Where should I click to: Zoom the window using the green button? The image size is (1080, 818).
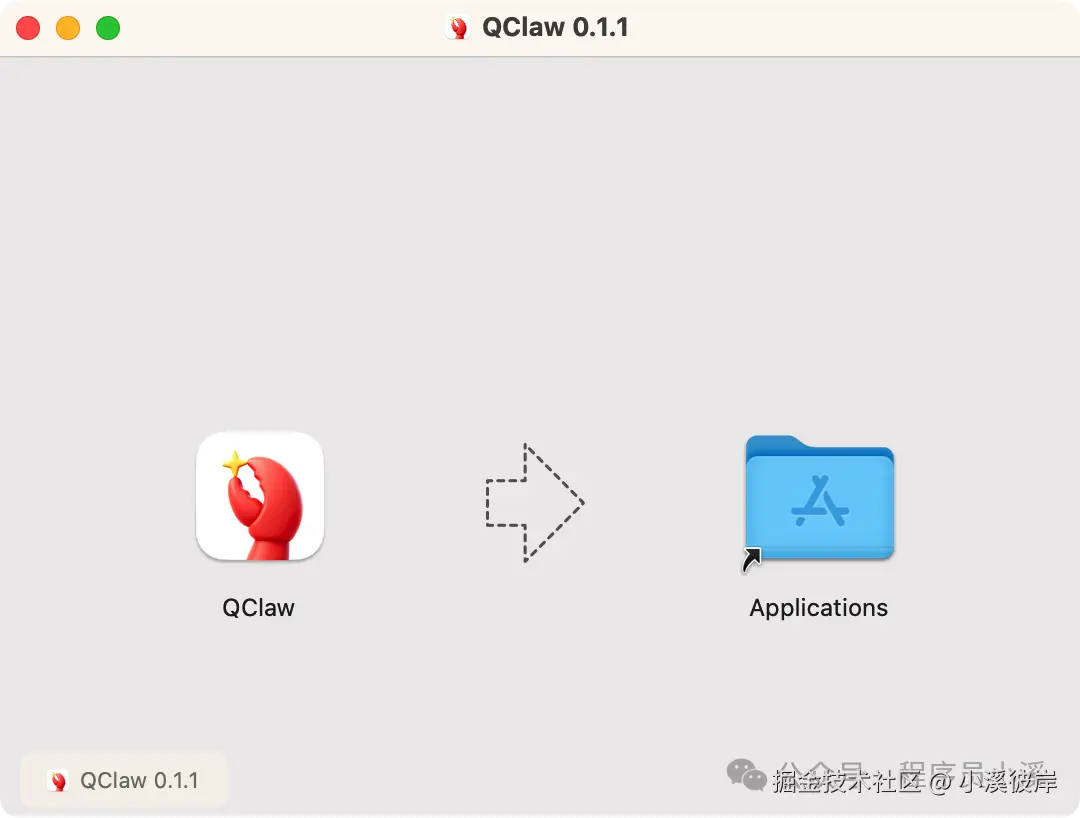(108, 28)
